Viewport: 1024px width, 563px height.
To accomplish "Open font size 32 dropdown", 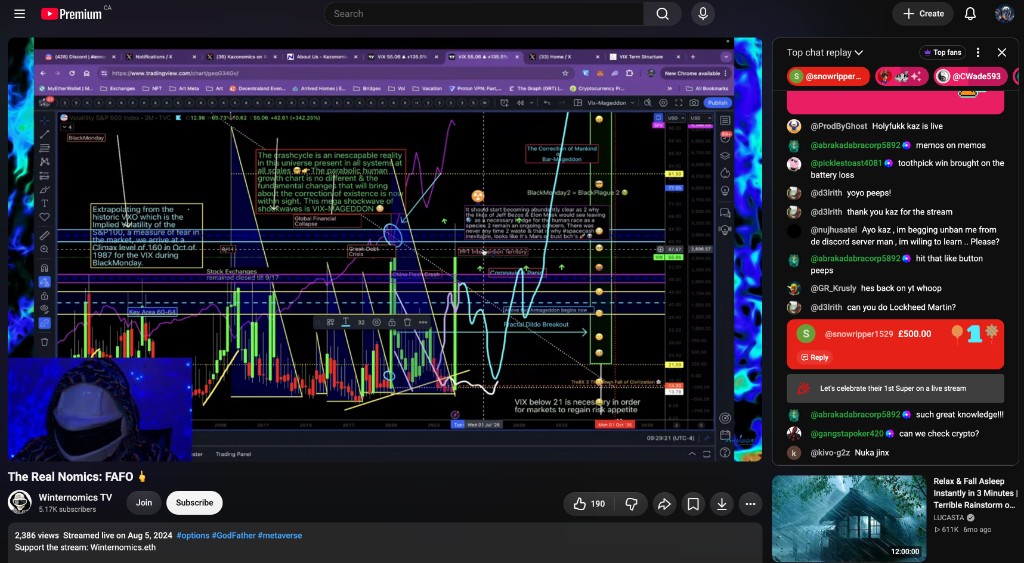I will (360, 322).
